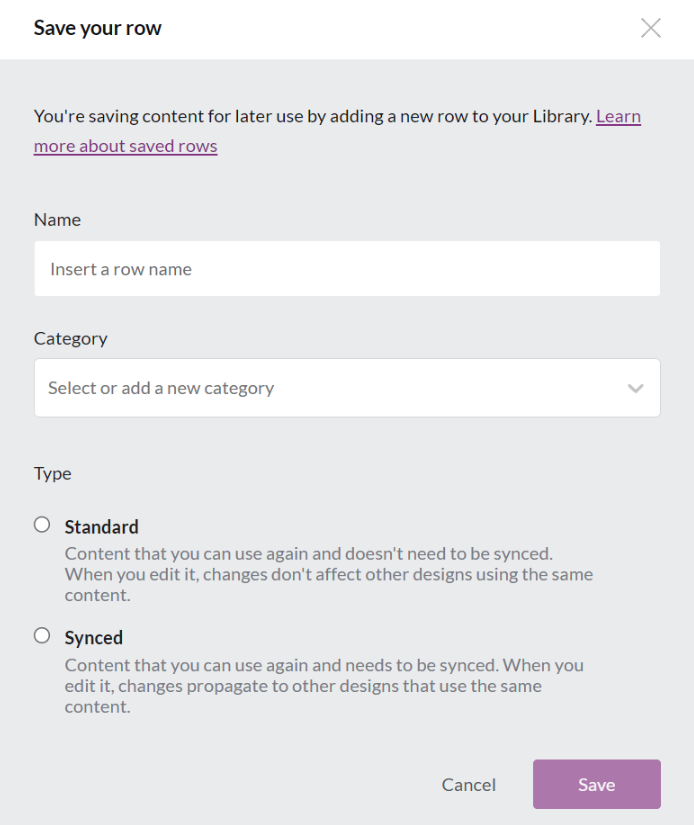The width and height of the screenshot is (694, 825).
Task: Click the Category field label
Action: click(70, 338)
